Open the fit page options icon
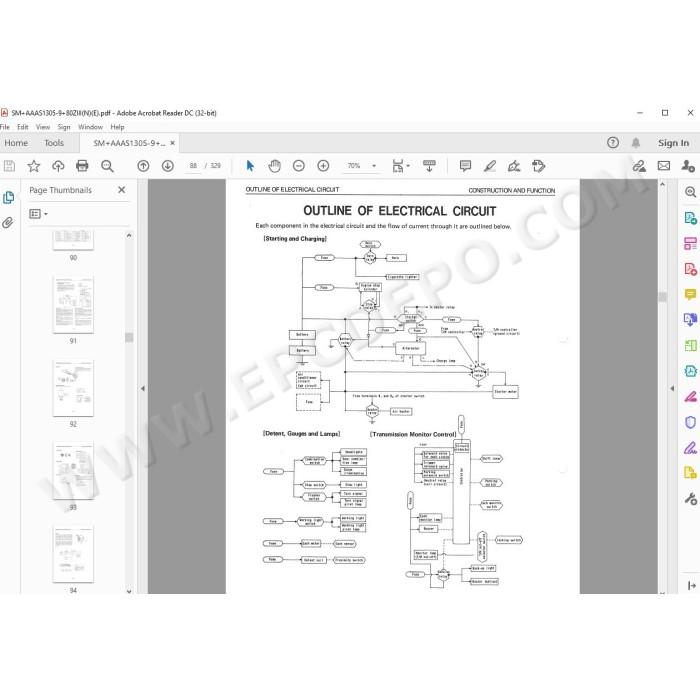The height and width of the screenshot is (700, 700). (x=400, y=166)
